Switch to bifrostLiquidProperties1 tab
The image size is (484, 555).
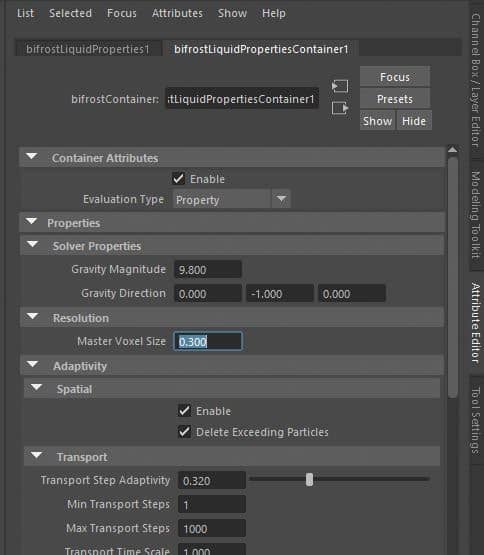88,49
